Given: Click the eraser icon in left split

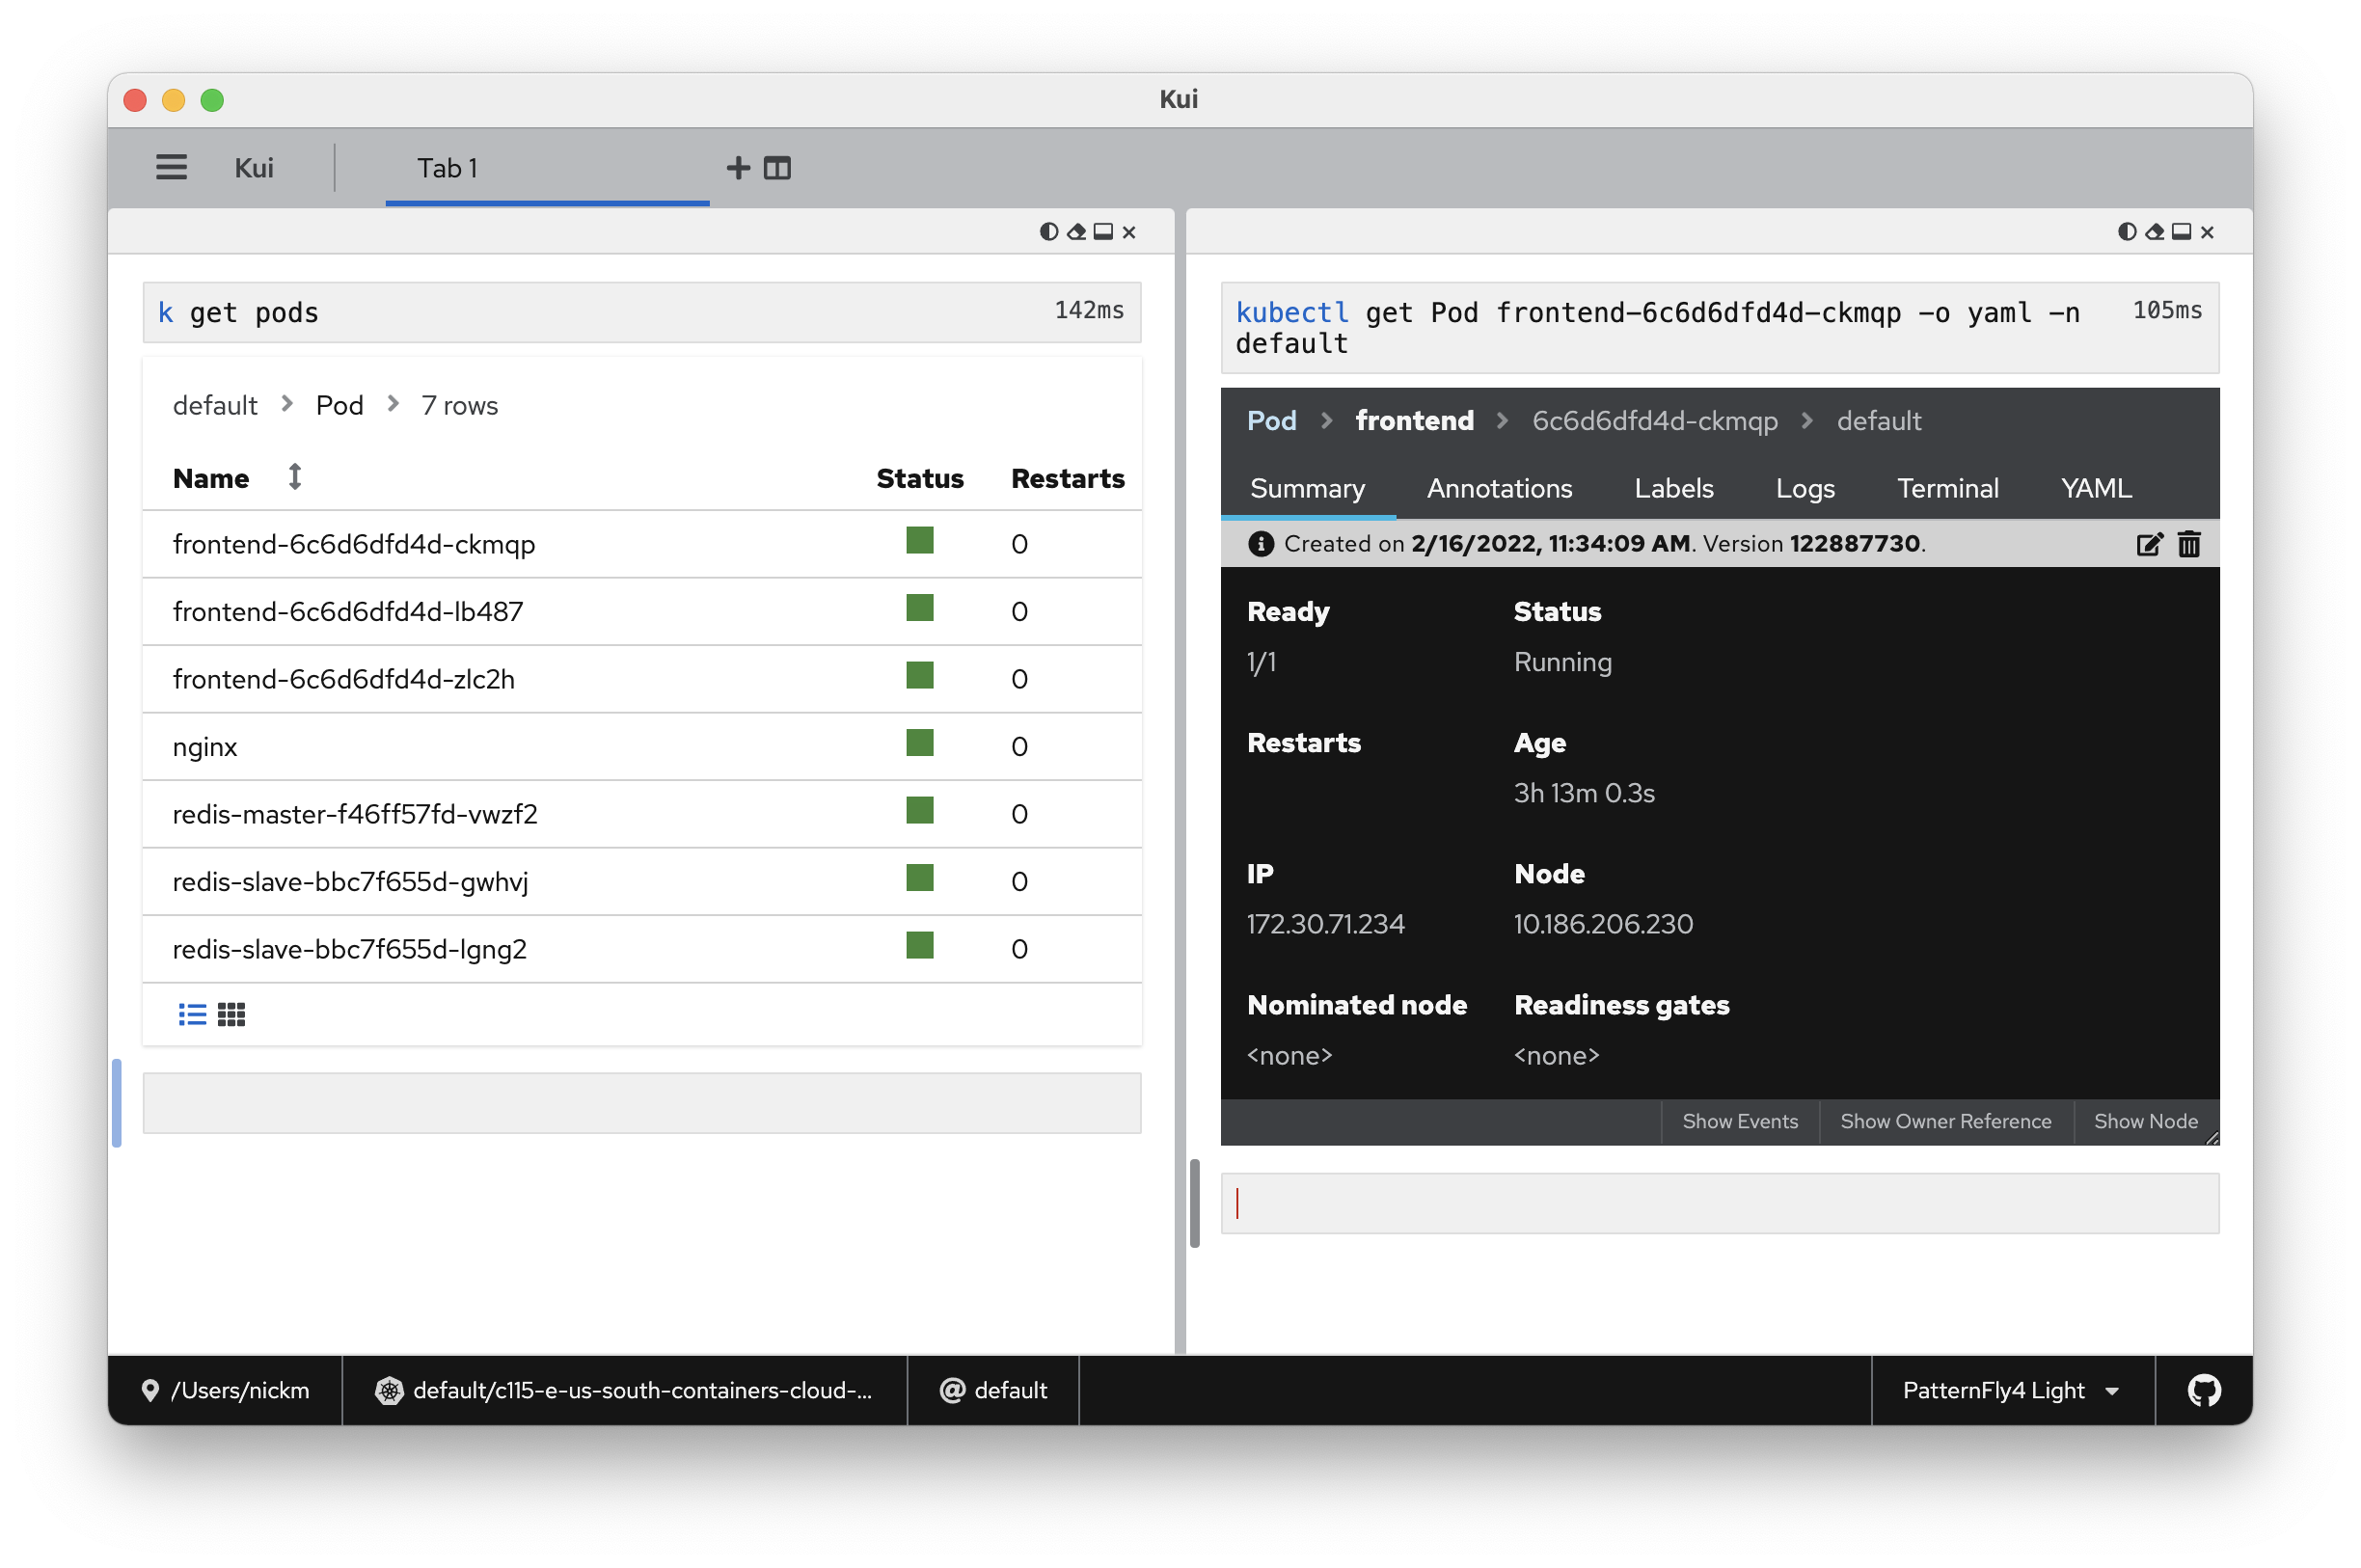Looking at the screenshot, I should pos(1076,232).
